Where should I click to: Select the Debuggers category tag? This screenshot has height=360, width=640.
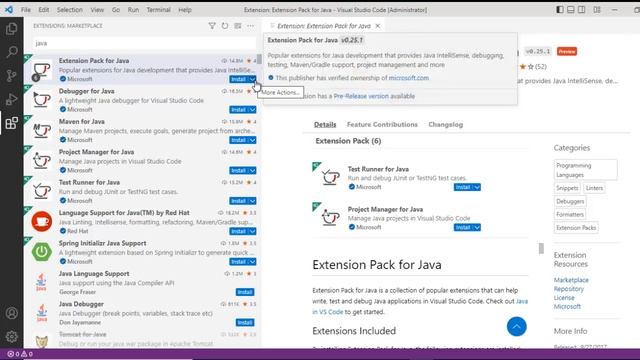click(570, 201)
